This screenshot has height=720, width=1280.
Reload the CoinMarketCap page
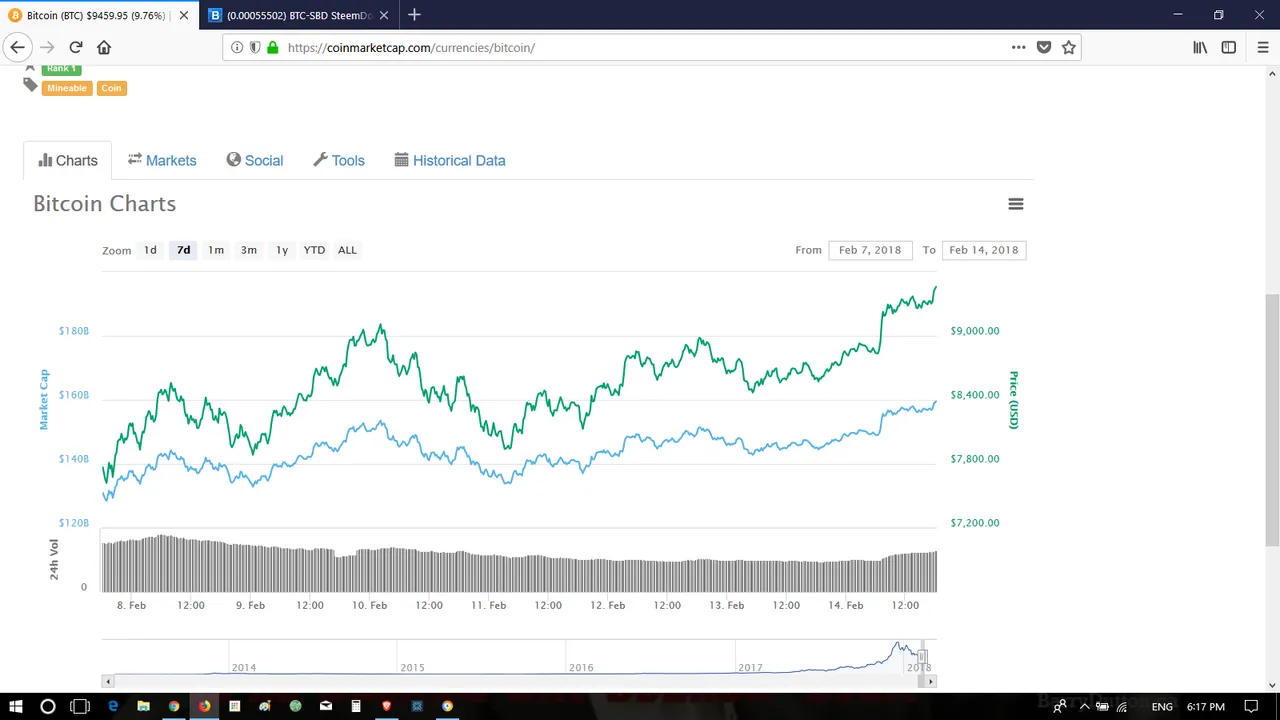click(76, 47)
